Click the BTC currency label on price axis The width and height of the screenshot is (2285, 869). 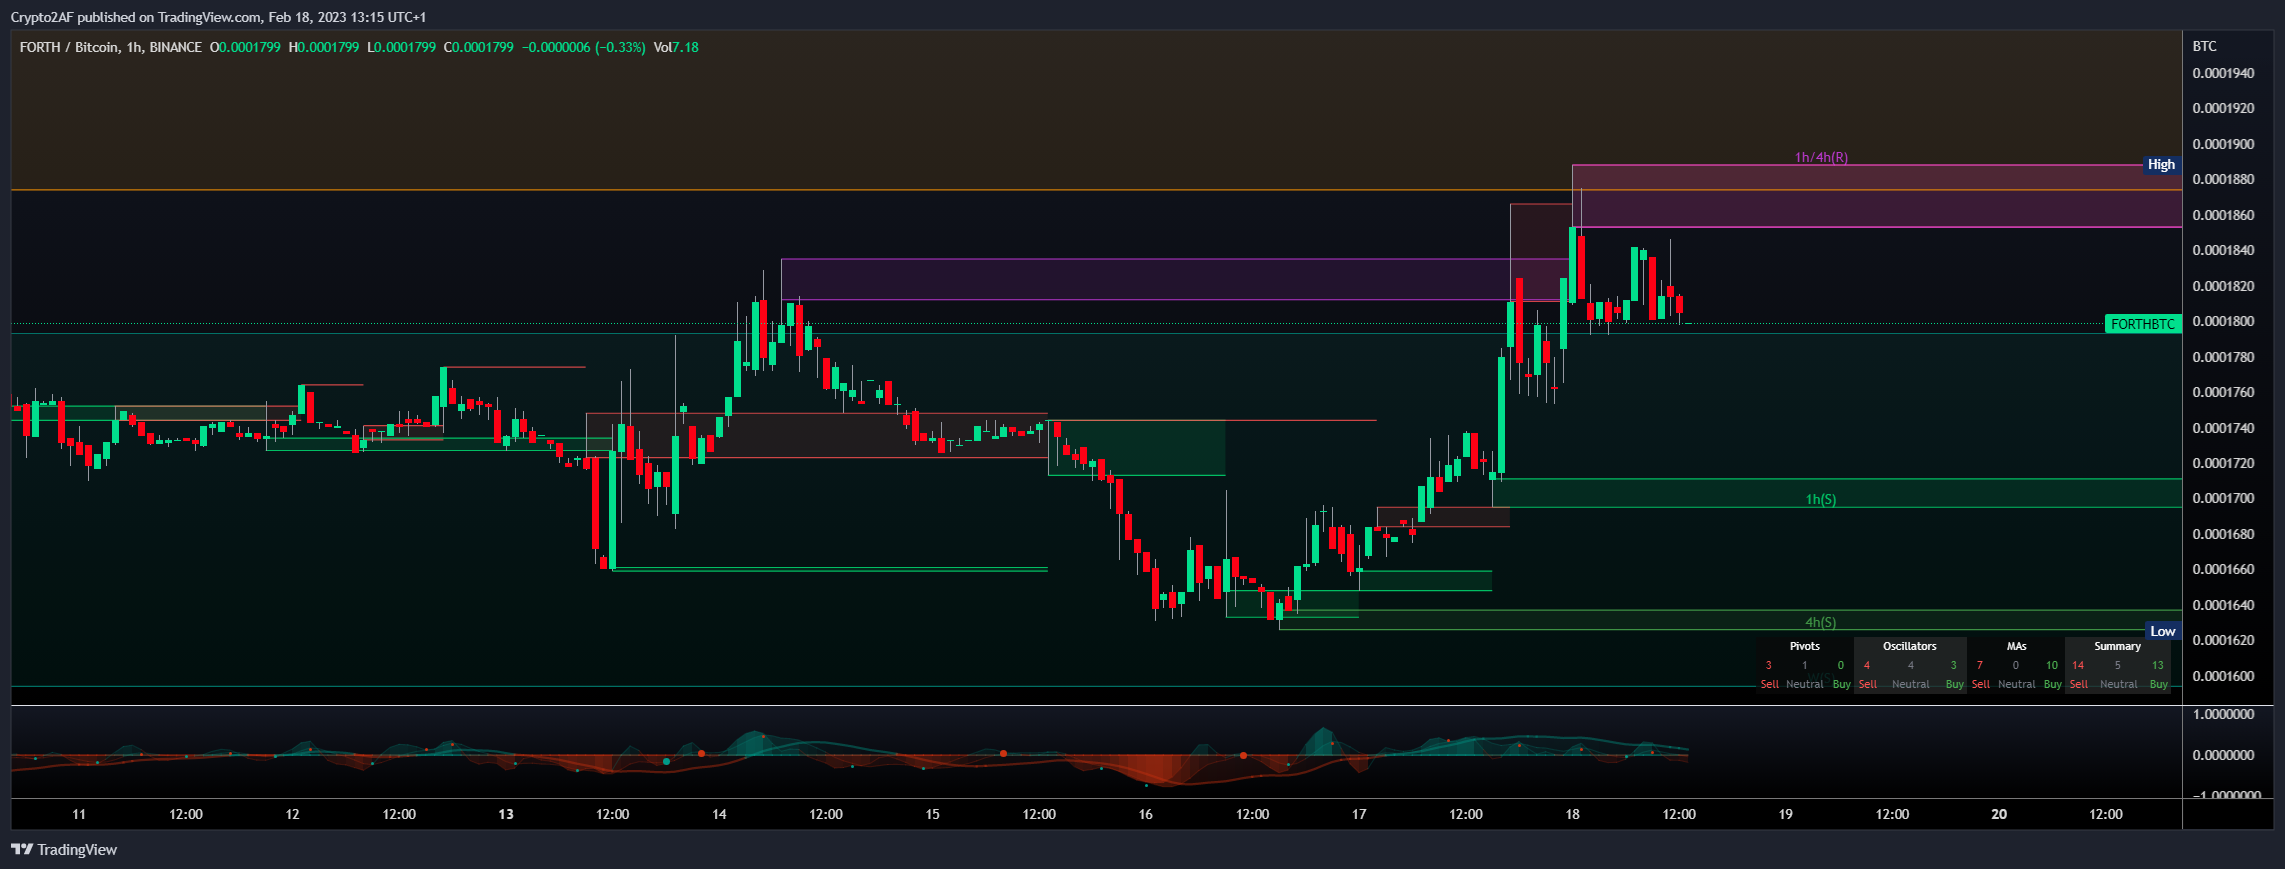pos(2204,46)
